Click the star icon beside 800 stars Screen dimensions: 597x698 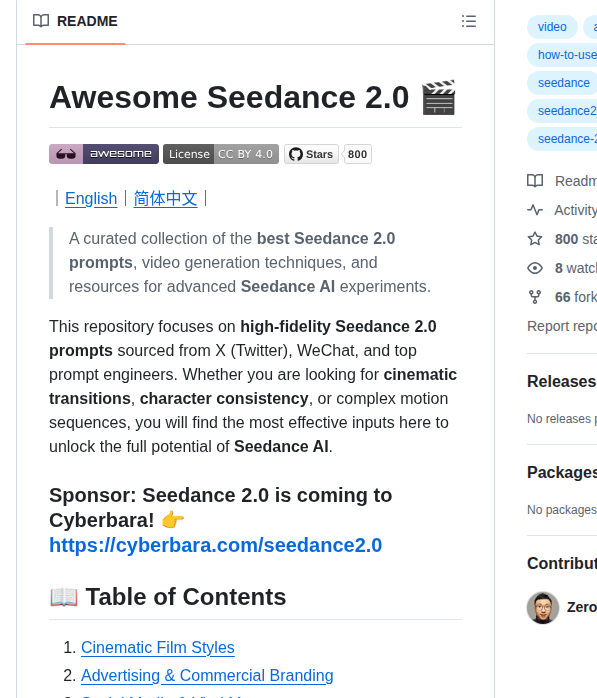coord(535,239)
